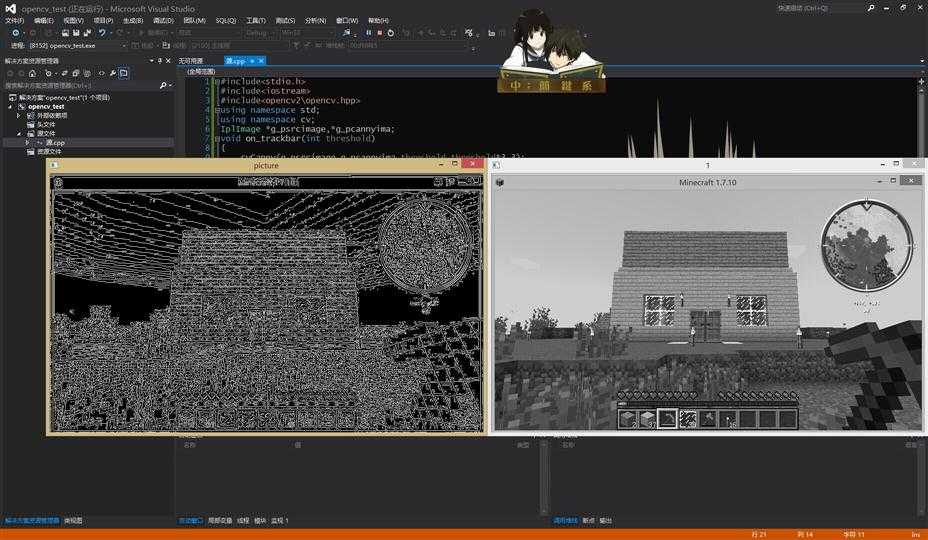Switch to the 线程 tab

click(243, 520)
